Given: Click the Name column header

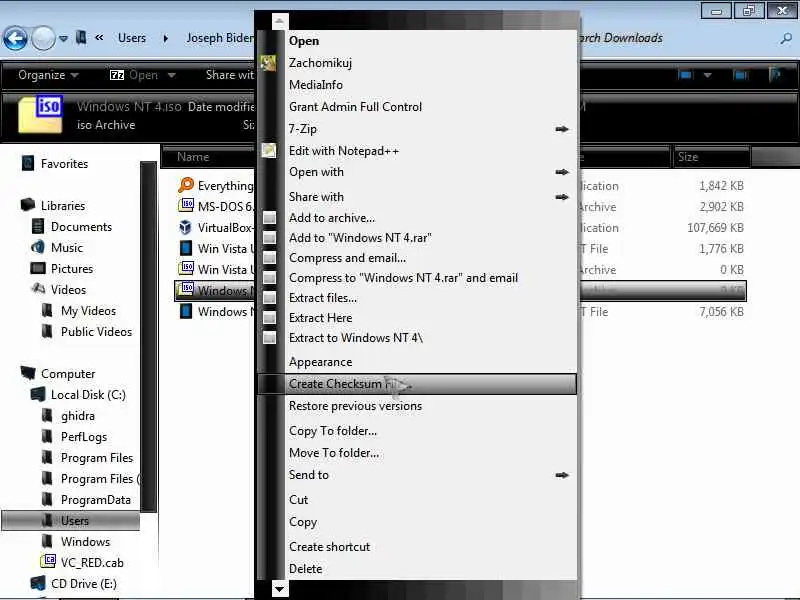Looking at the screenshot, I should 208,157.
